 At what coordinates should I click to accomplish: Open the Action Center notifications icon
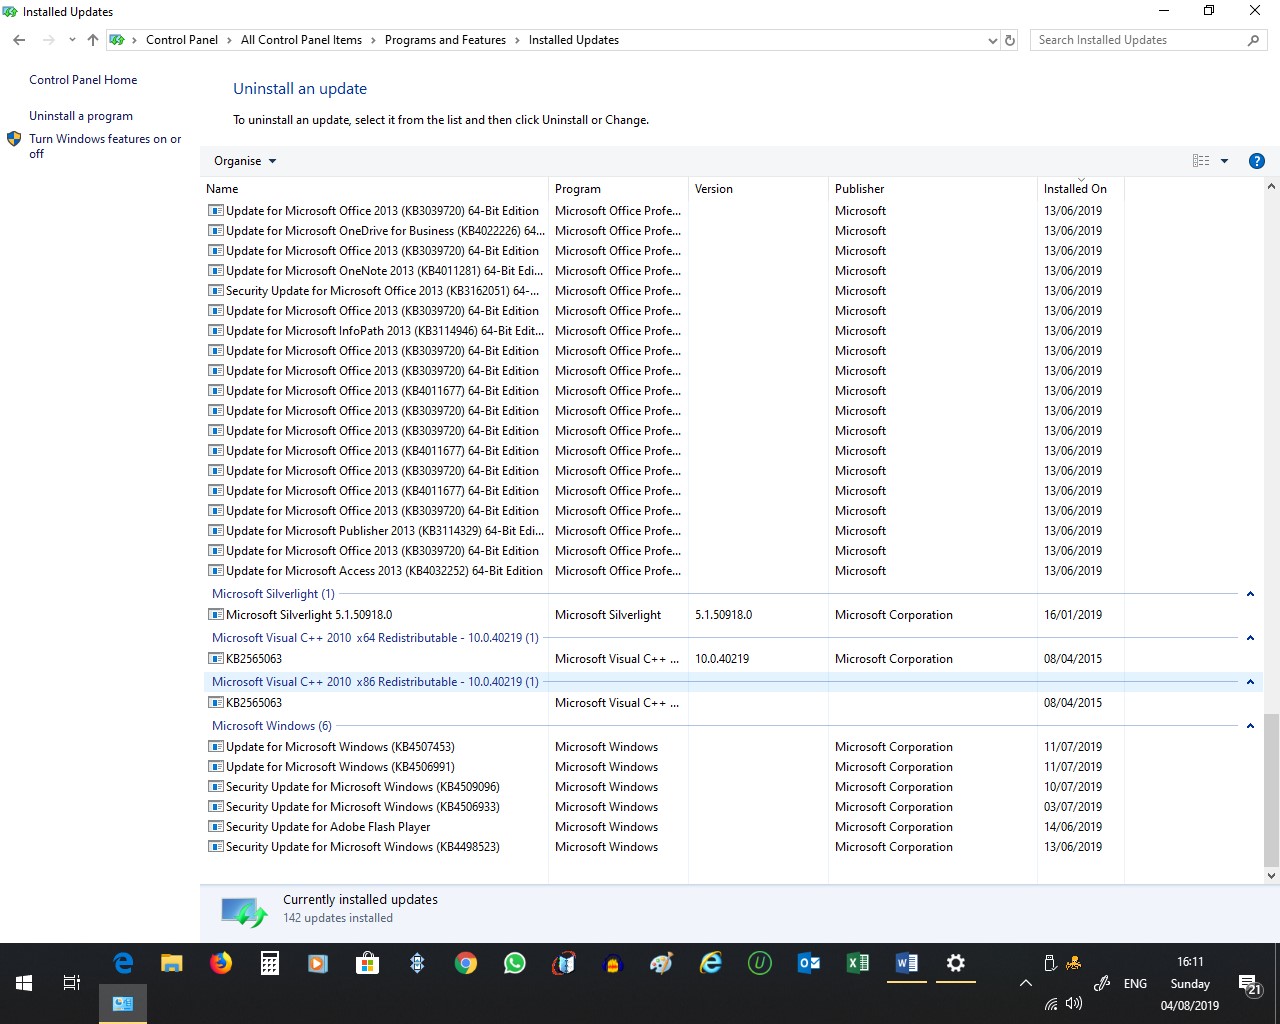(1248, 986)
